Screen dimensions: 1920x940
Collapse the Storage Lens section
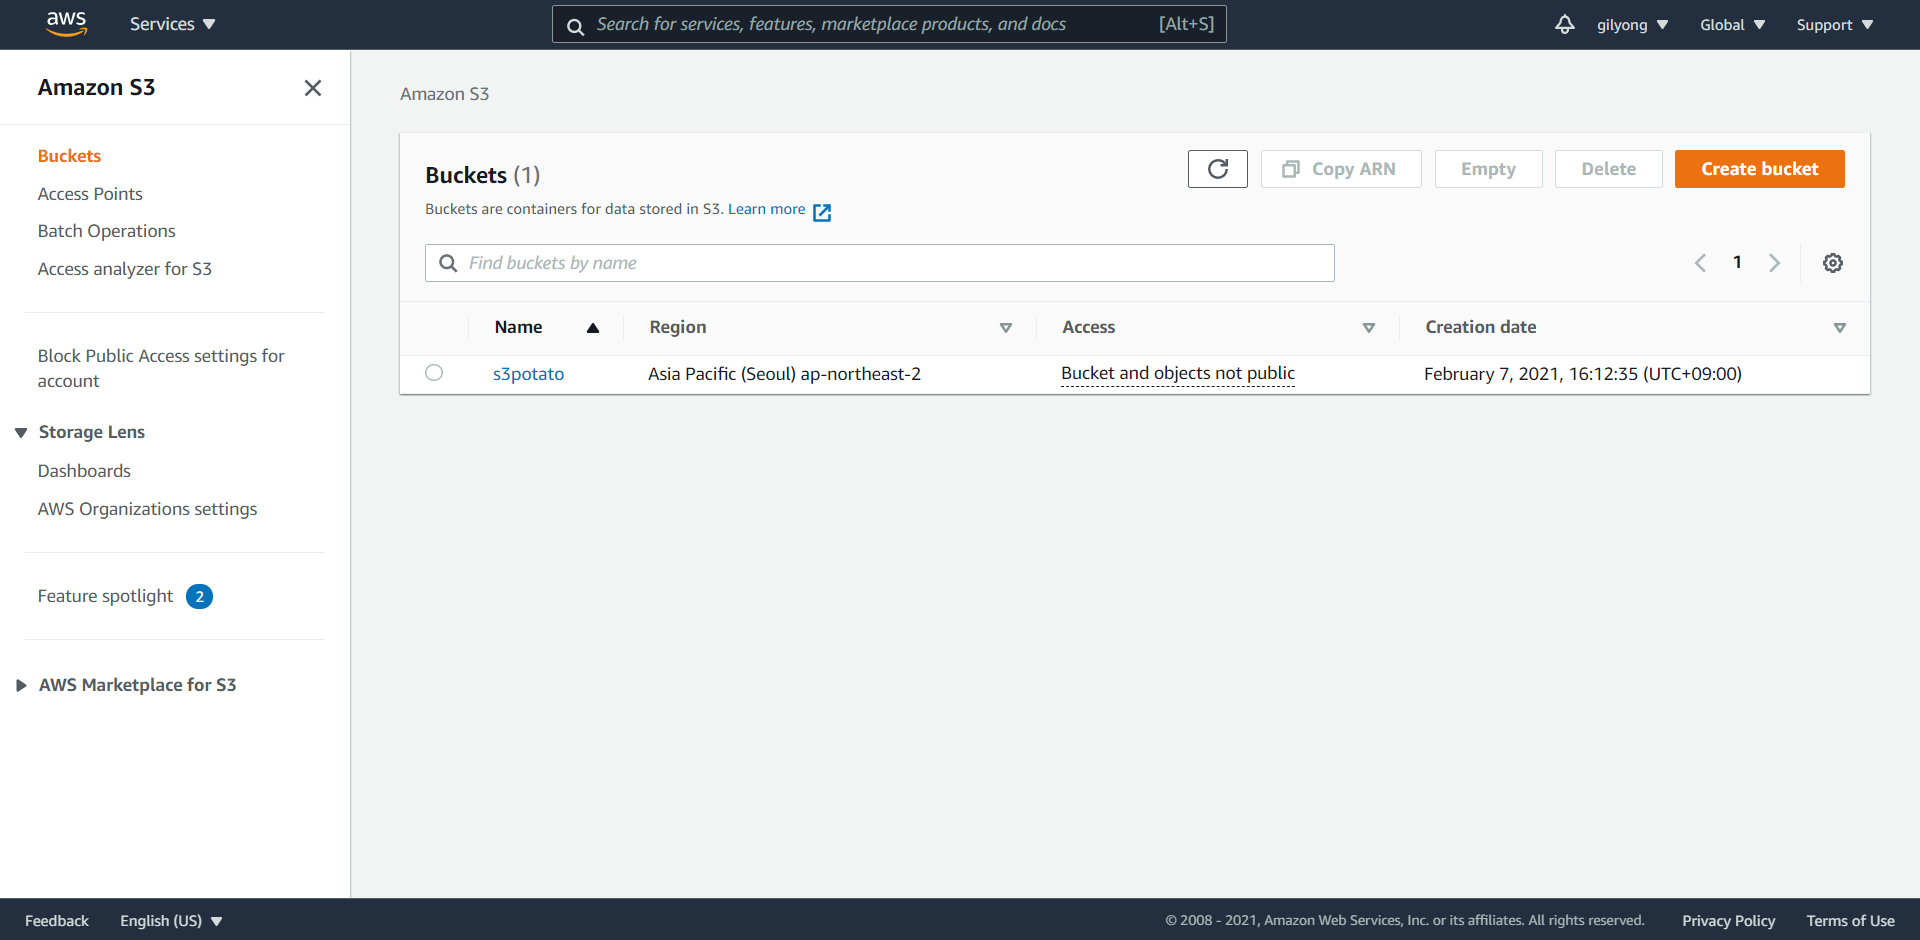coord(21,433)
